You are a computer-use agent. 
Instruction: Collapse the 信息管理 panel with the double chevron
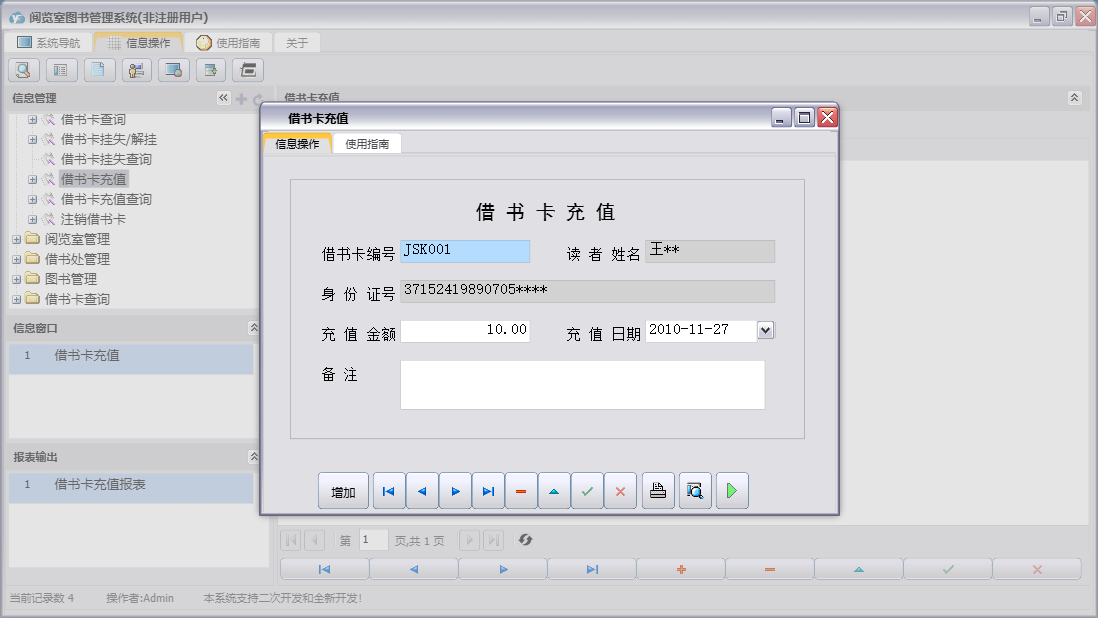point(223,98)
